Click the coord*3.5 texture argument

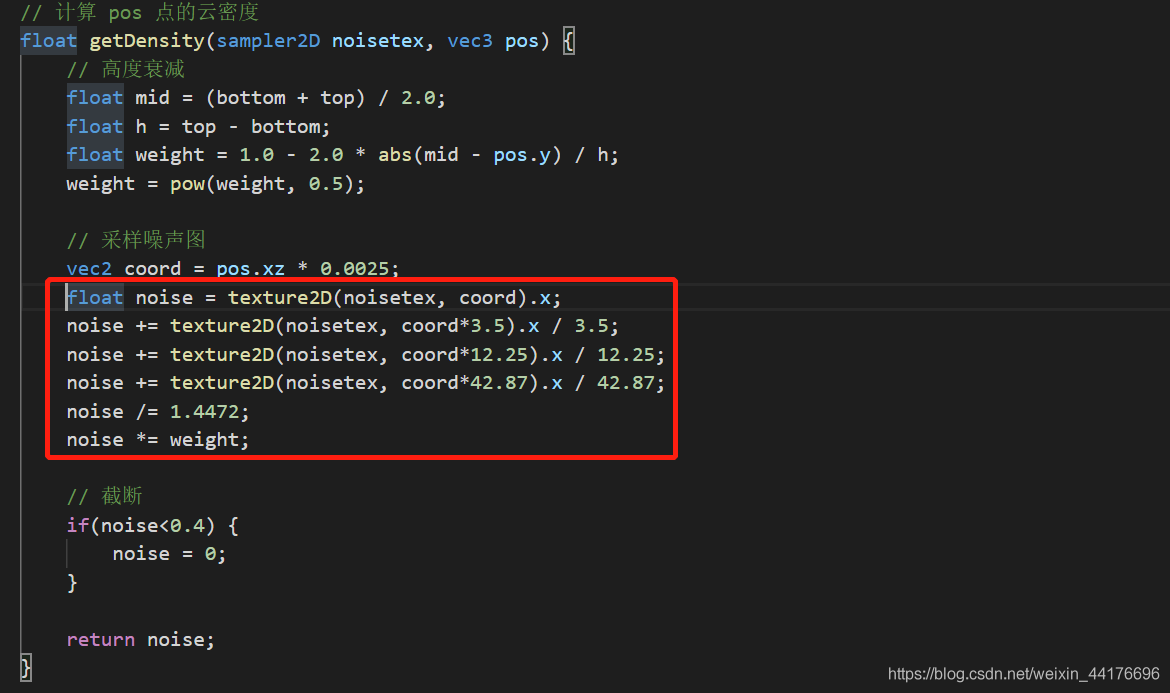pos(454,326)
